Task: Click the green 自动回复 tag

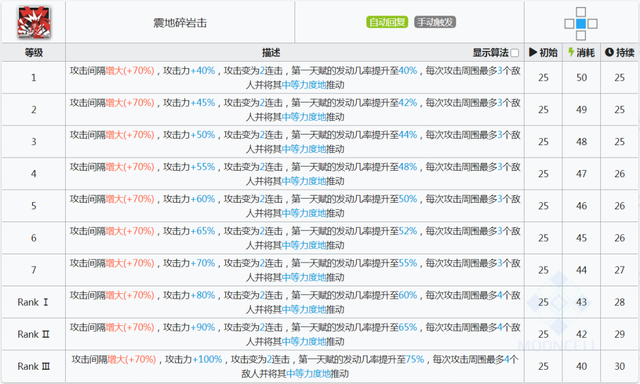Action: tap(387, 22)
